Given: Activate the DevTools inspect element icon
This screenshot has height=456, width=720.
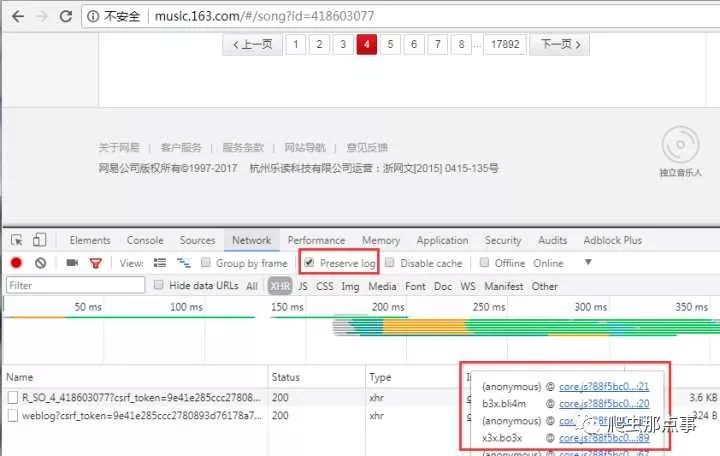Looking at the screenshot, I should tap(17, 240).
